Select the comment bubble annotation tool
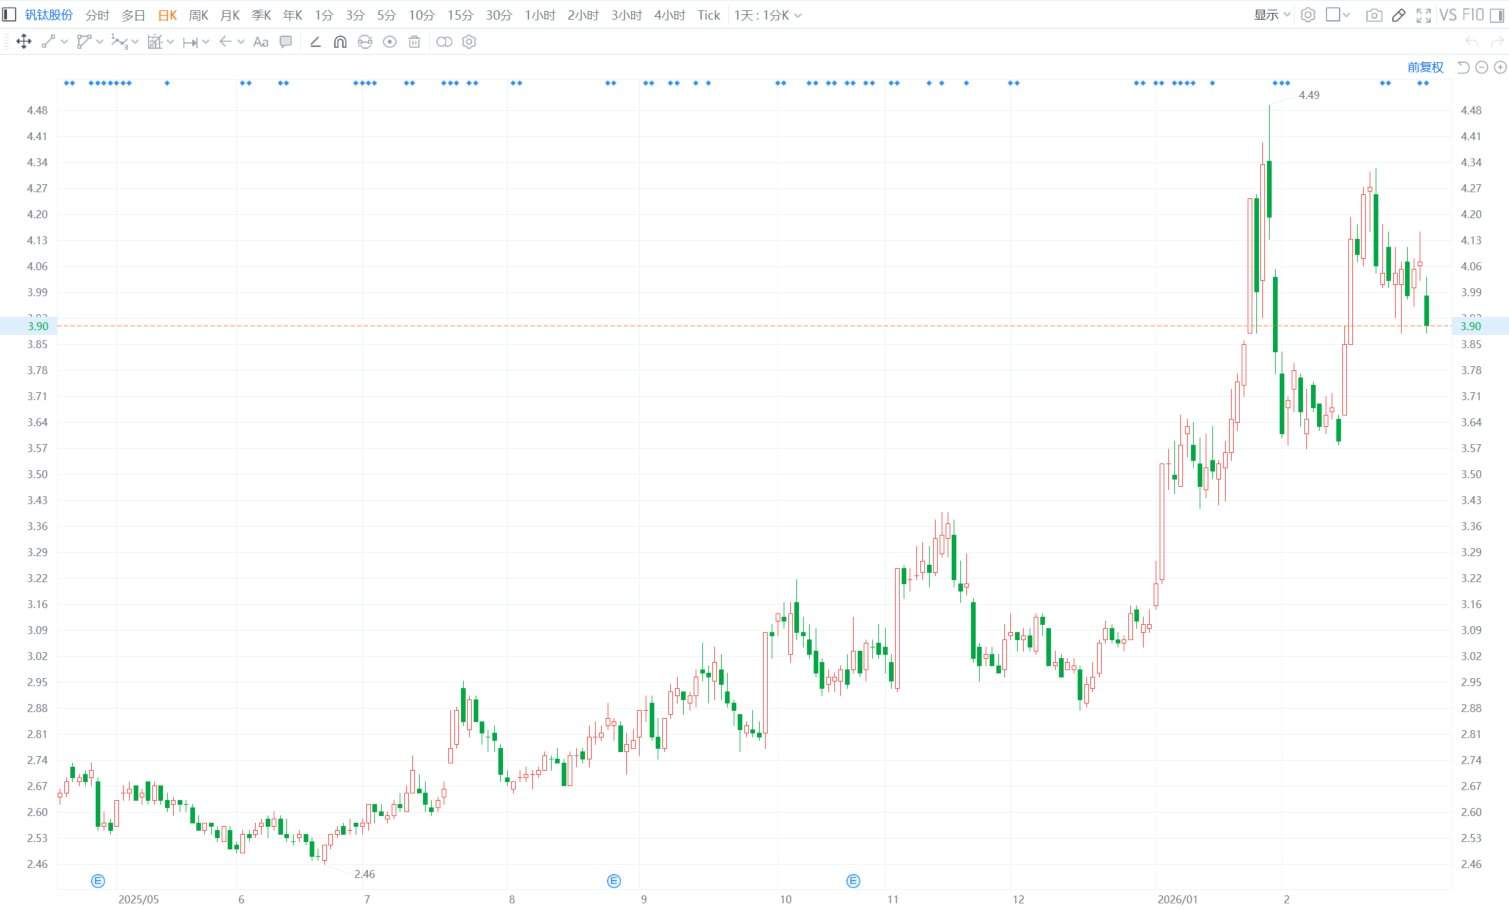Image resolution: width=1509 pixels, height=909 pixels. point(286,42)
